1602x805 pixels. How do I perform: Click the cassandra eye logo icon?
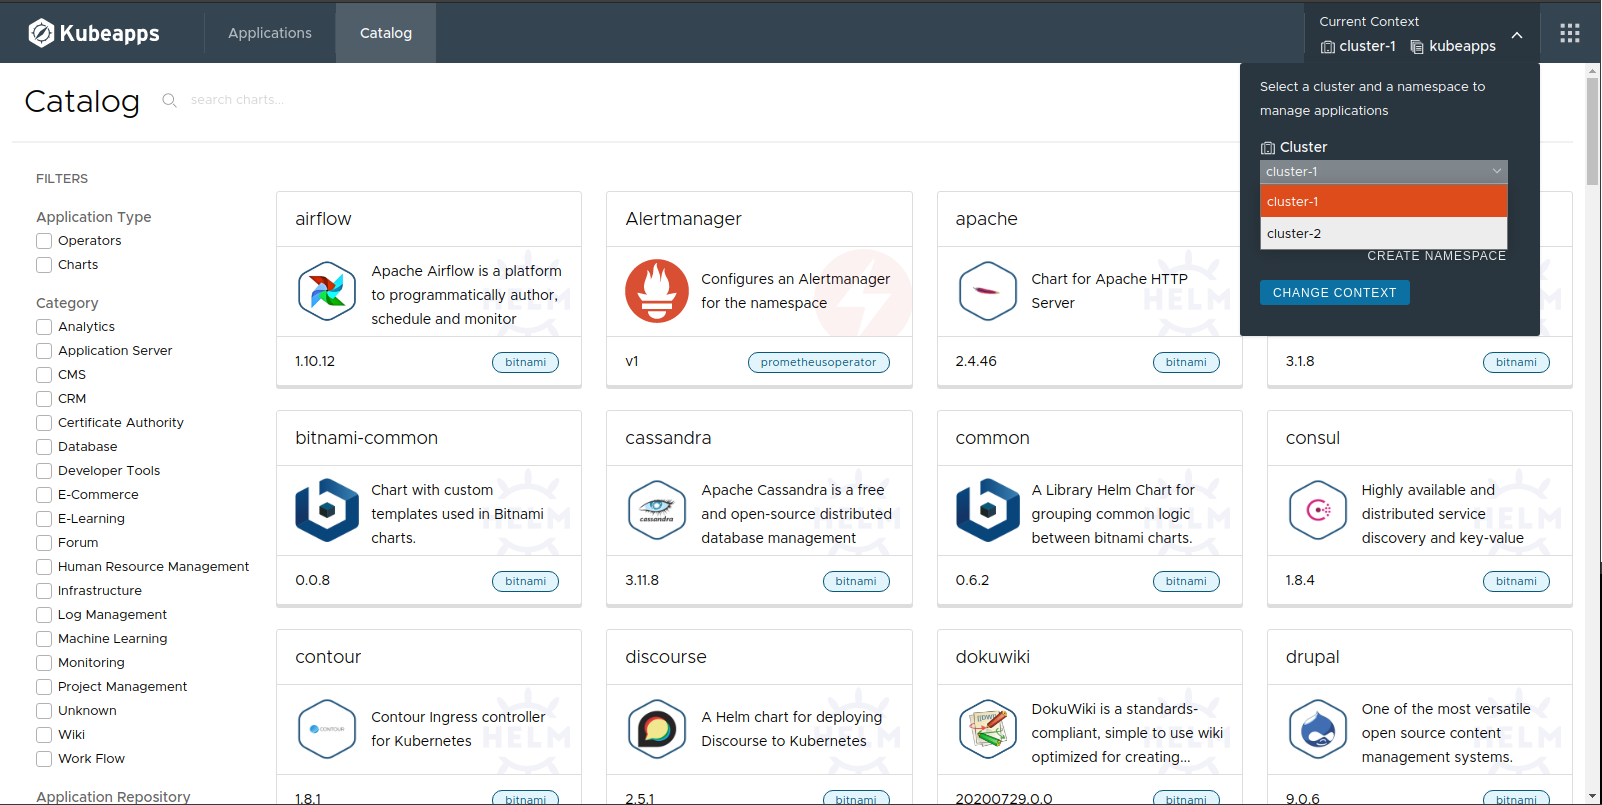pos(657,510)
